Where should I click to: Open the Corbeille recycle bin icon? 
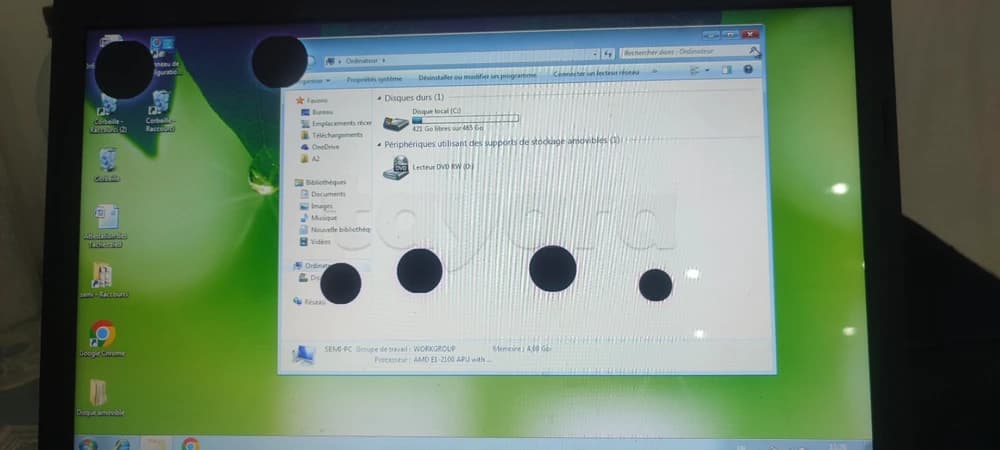[x=107, y=162]
